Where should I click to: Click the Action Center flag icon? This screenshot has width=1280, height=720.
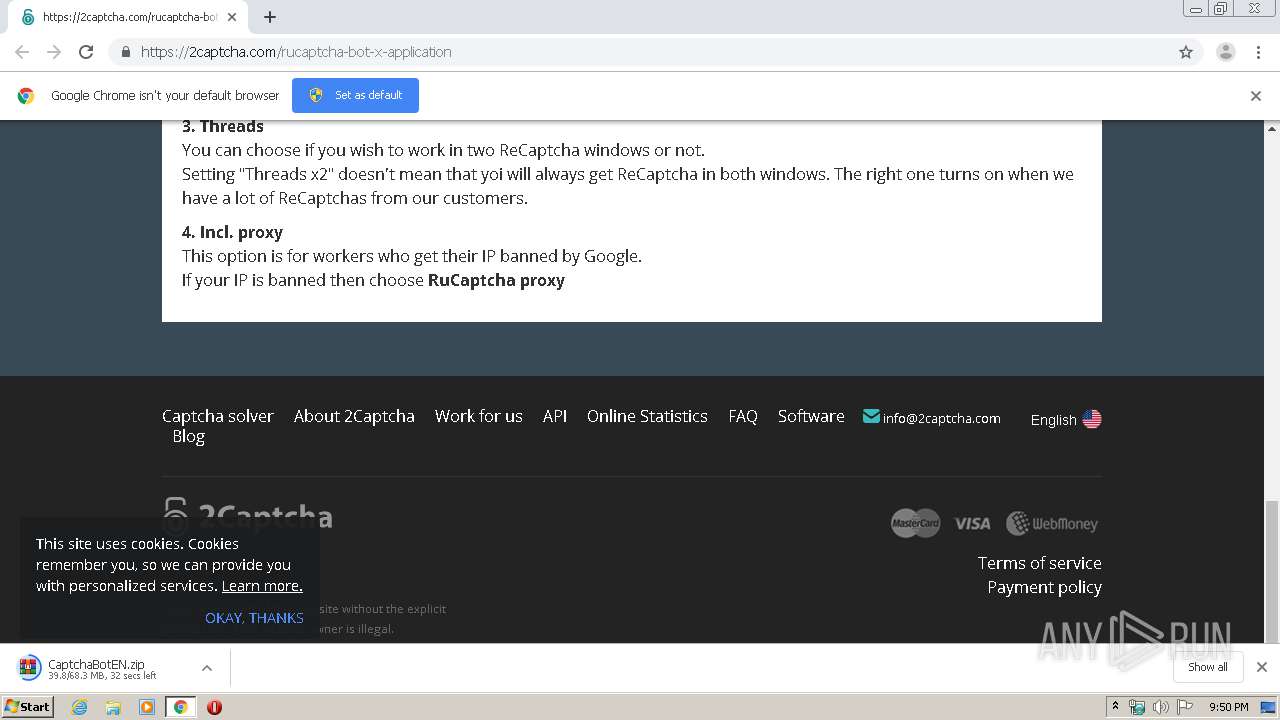(x=1185, y=707)
